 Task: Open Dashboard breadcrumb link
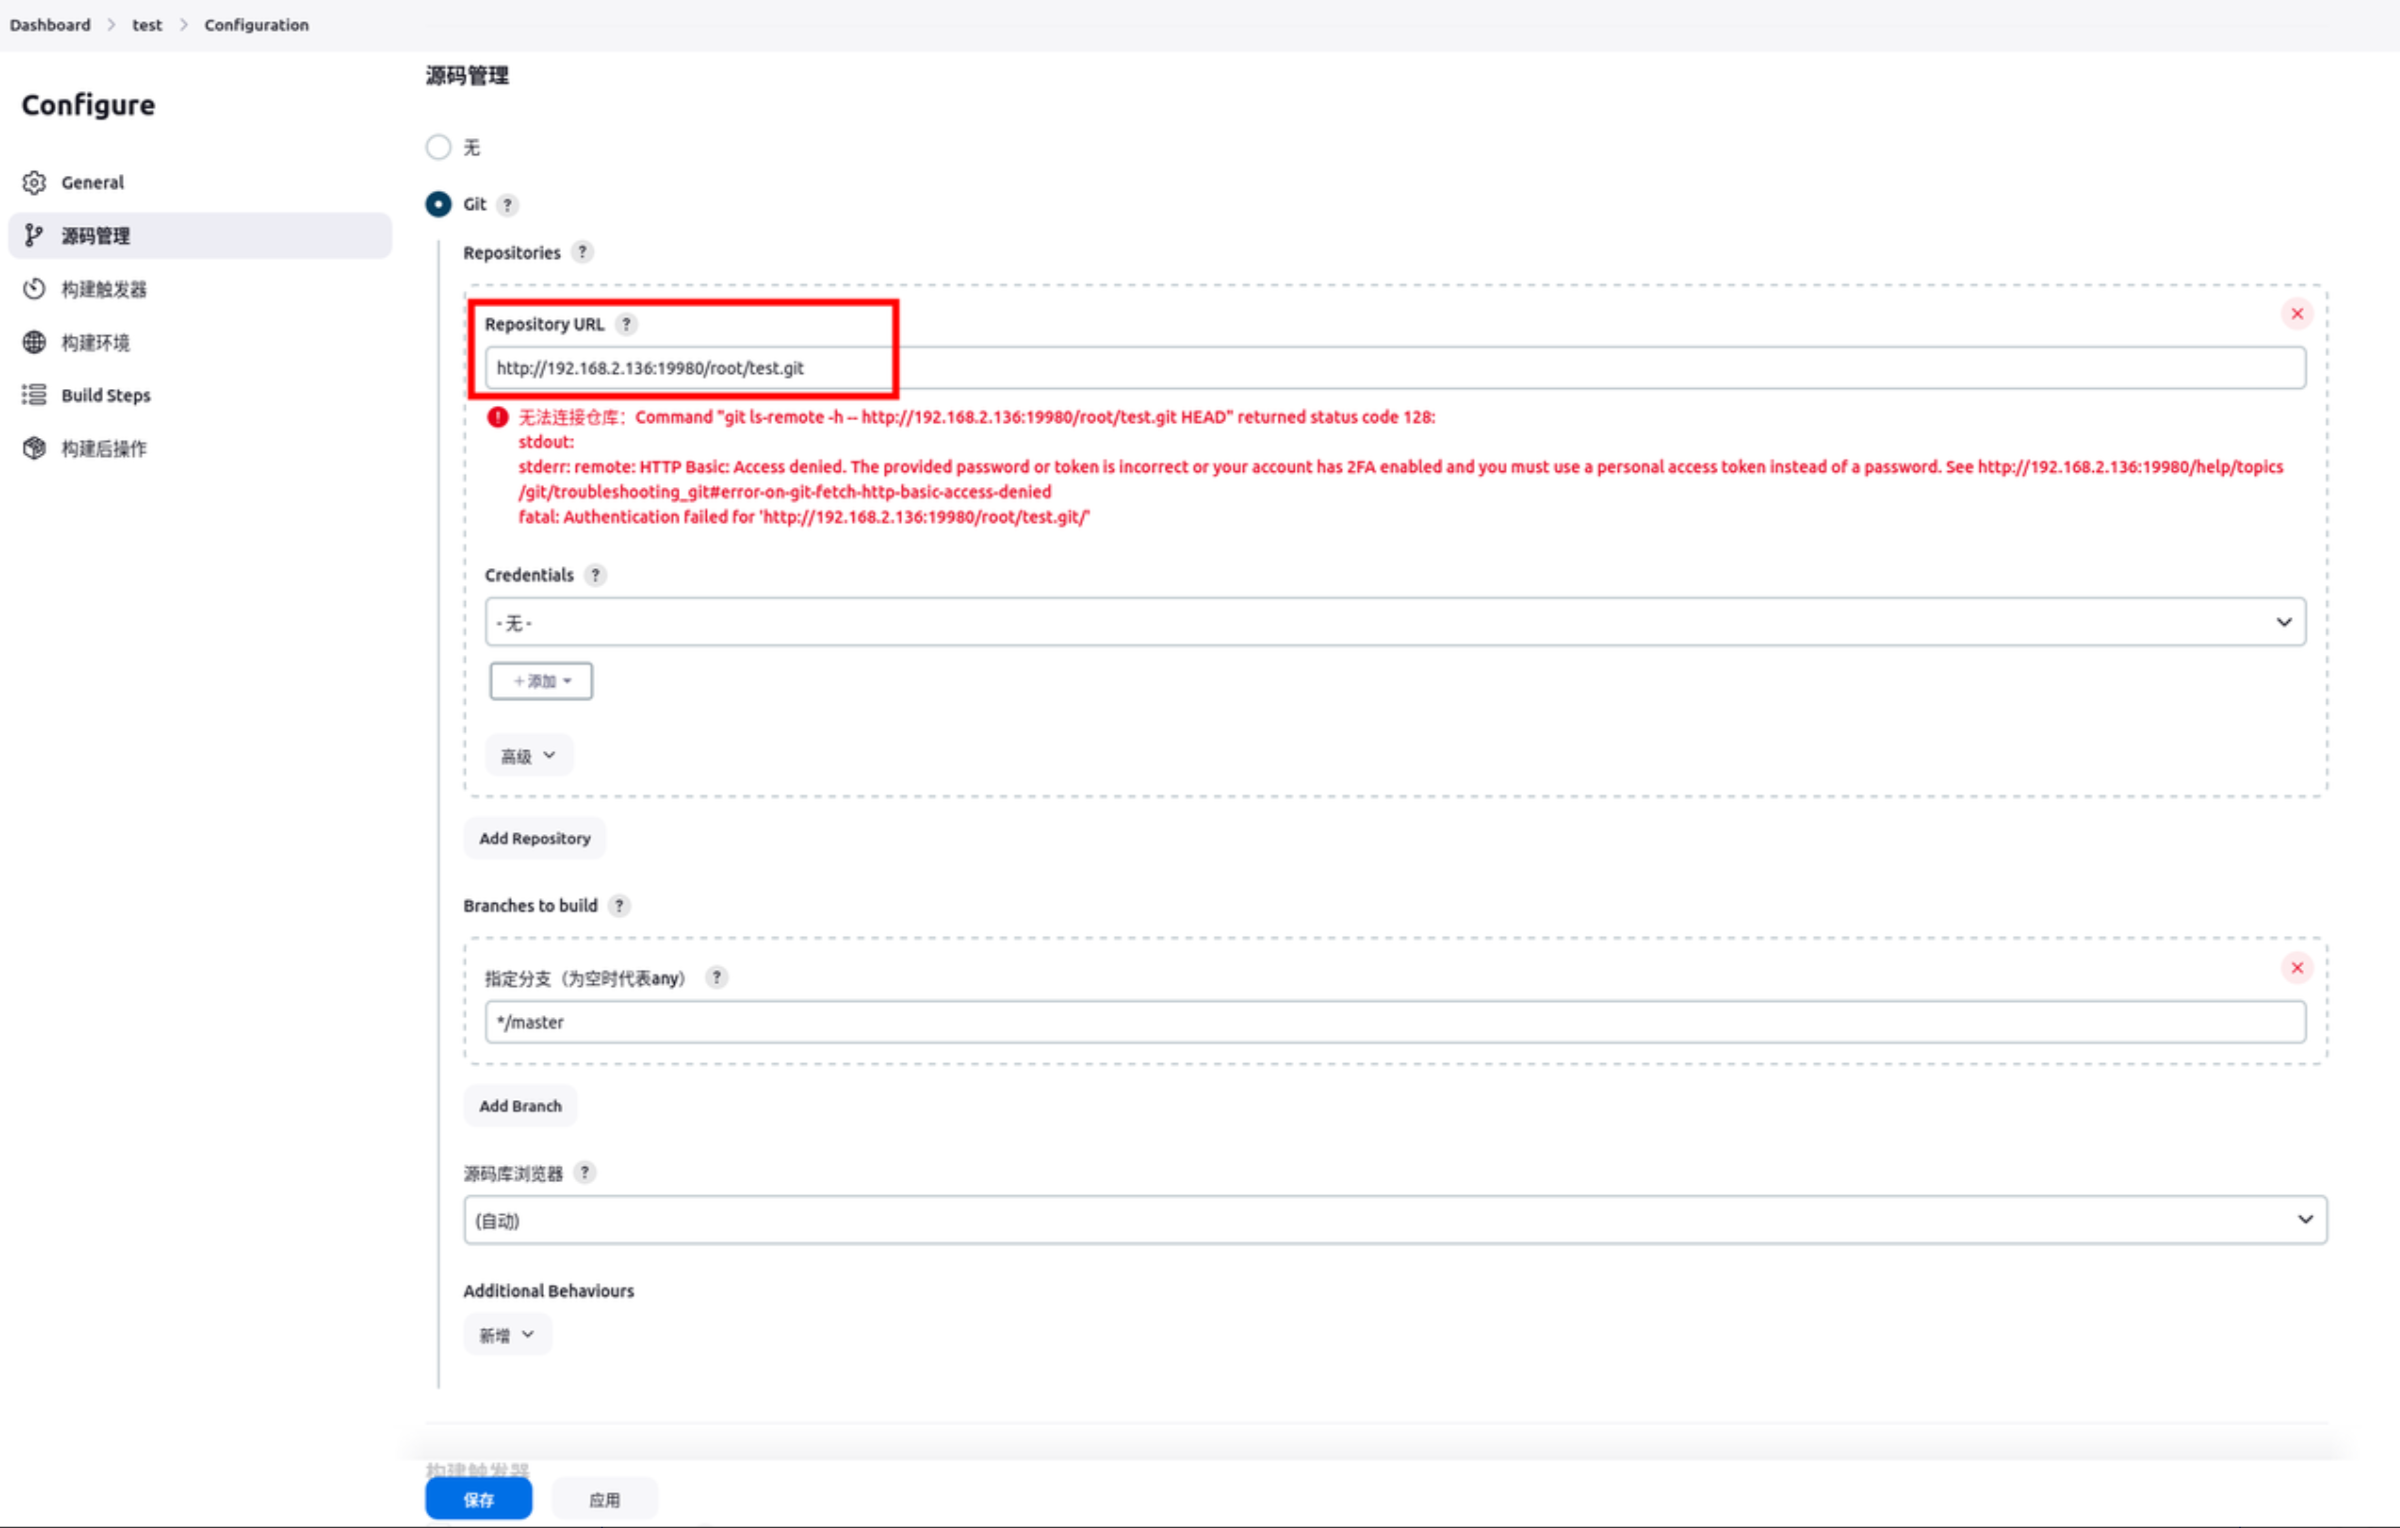pos(50,25)
